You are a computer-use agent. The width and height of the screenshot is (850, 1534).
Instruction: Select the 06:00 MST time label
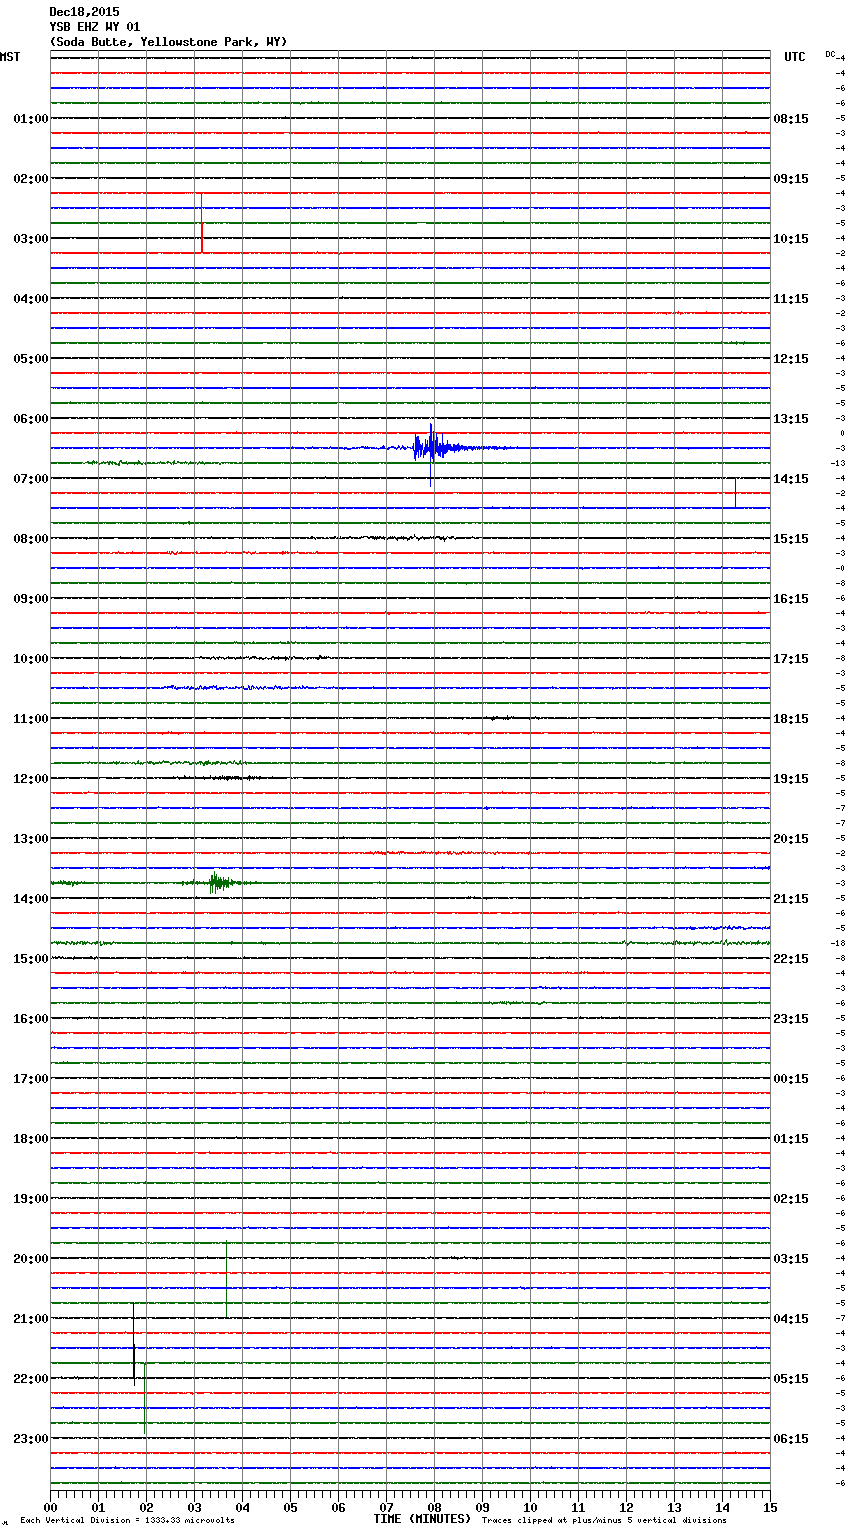31,419
